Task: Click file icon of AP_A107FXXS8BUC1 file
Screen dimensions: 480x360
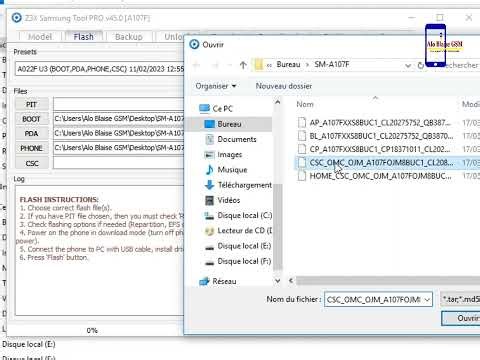Action: click(x=302, y=122)
